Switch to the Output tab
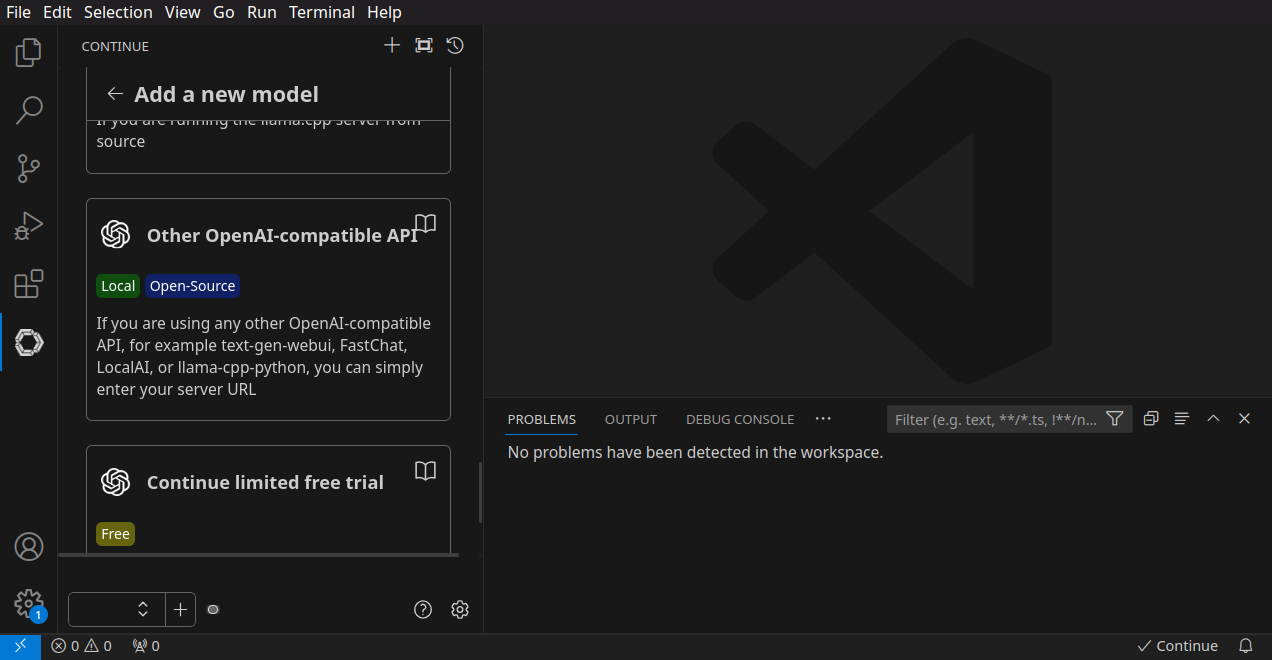The height and width of the screenshot is (660, 1272). (x=630, y=419)
